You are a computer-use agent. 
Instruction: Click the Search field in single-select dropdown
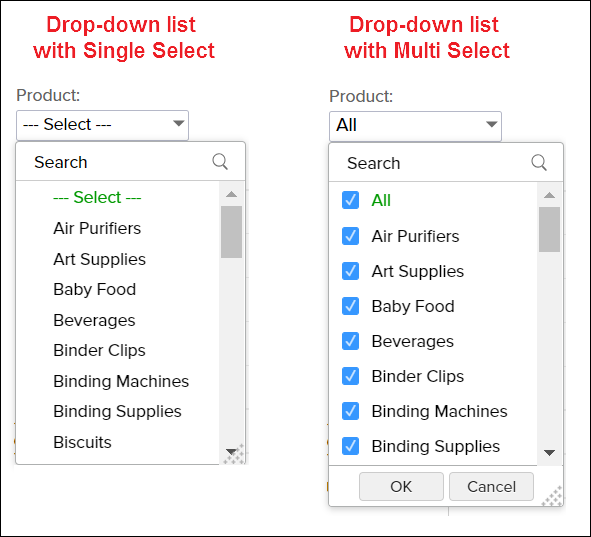click(x=130, y=162)
